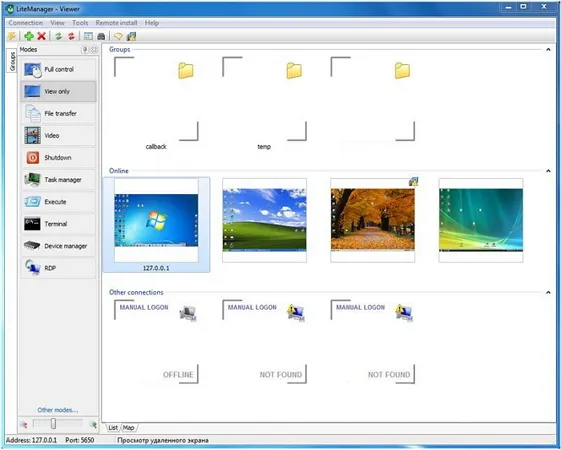Collapse the Online section

548,171
